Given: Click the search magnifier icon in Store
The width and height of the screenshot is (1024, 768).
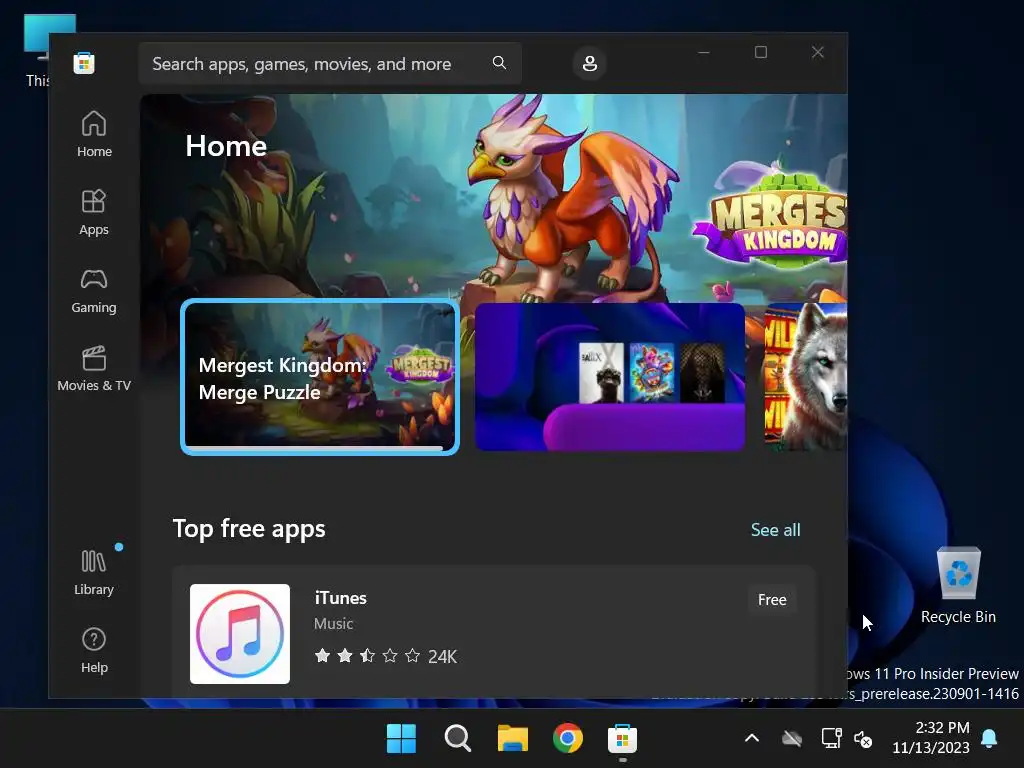Looking at the screenshot, I should coord(500,63).
